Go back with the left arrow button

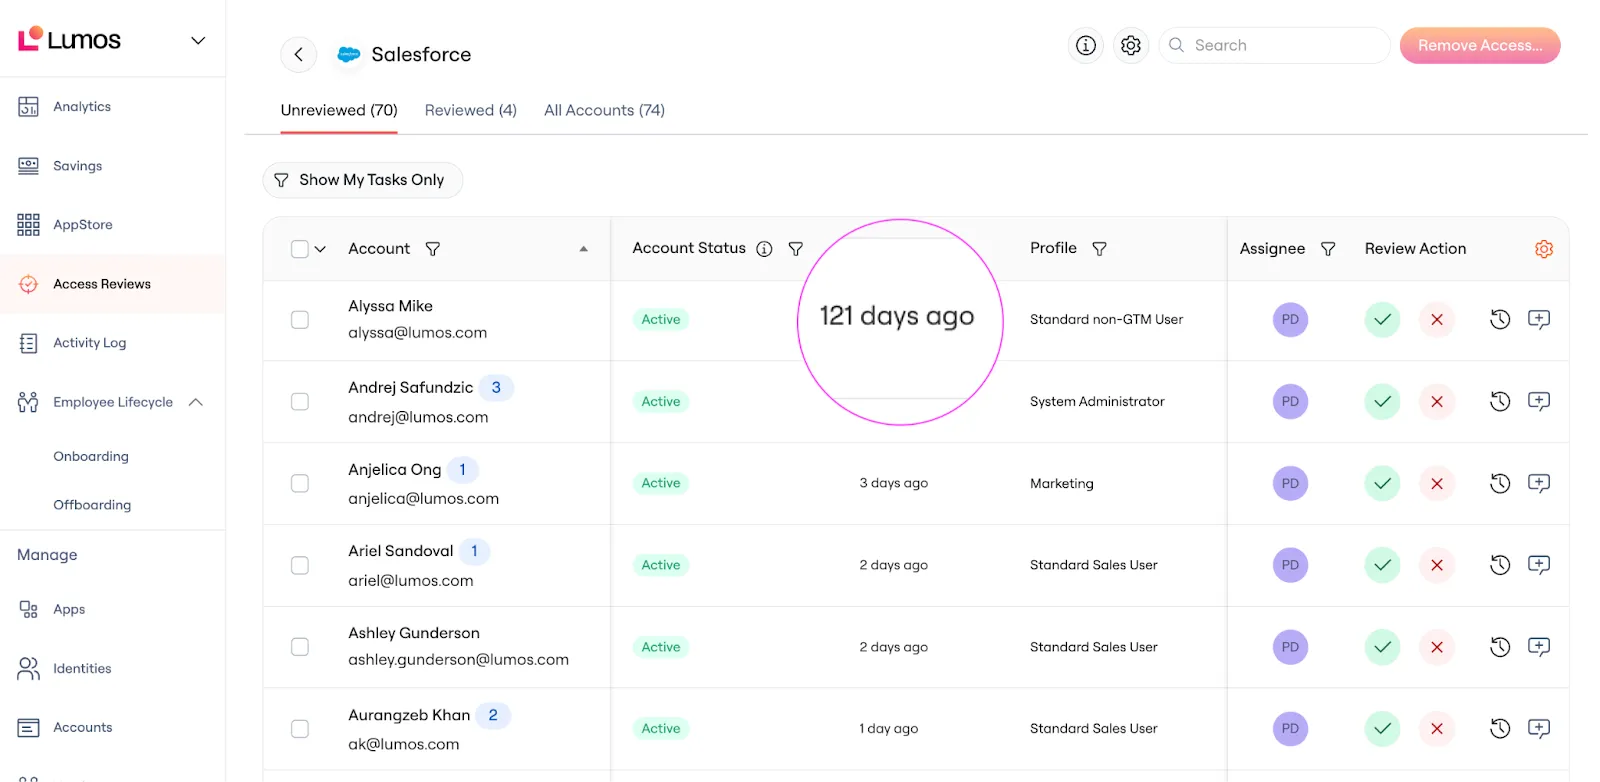click(x=298, y=54)
